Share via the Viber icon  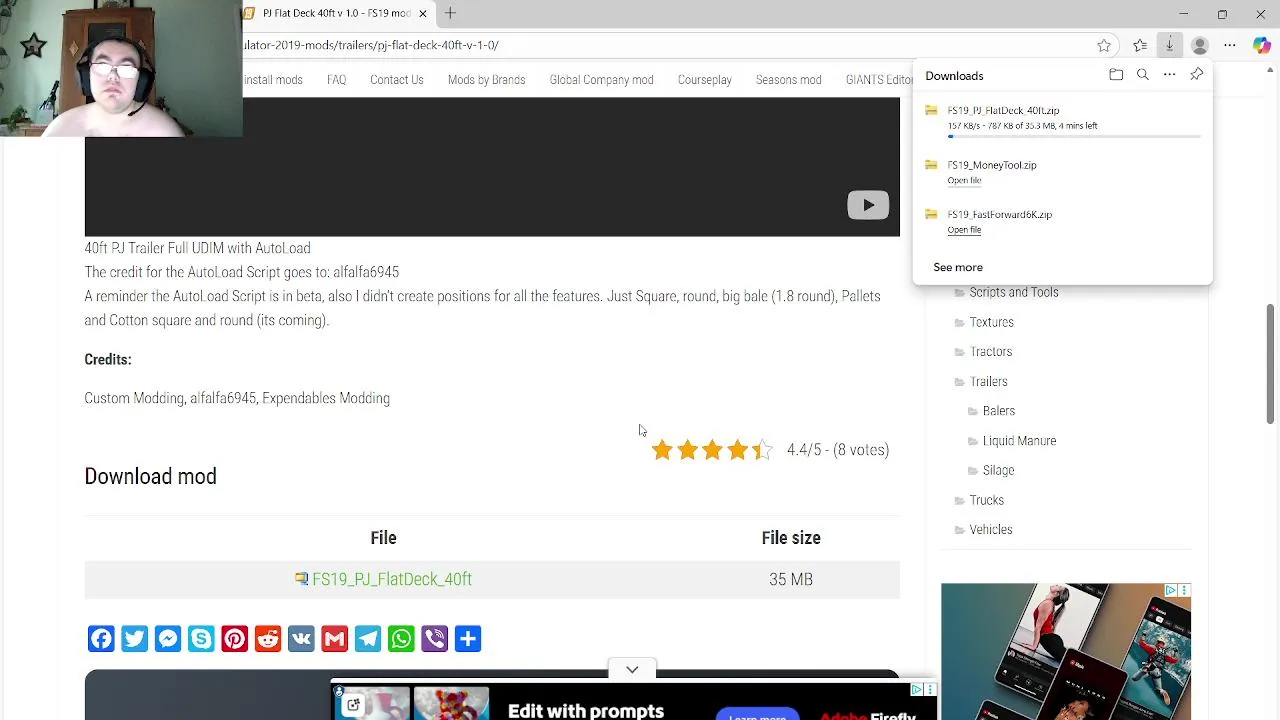pyautogui.click(x=434, y=639)
